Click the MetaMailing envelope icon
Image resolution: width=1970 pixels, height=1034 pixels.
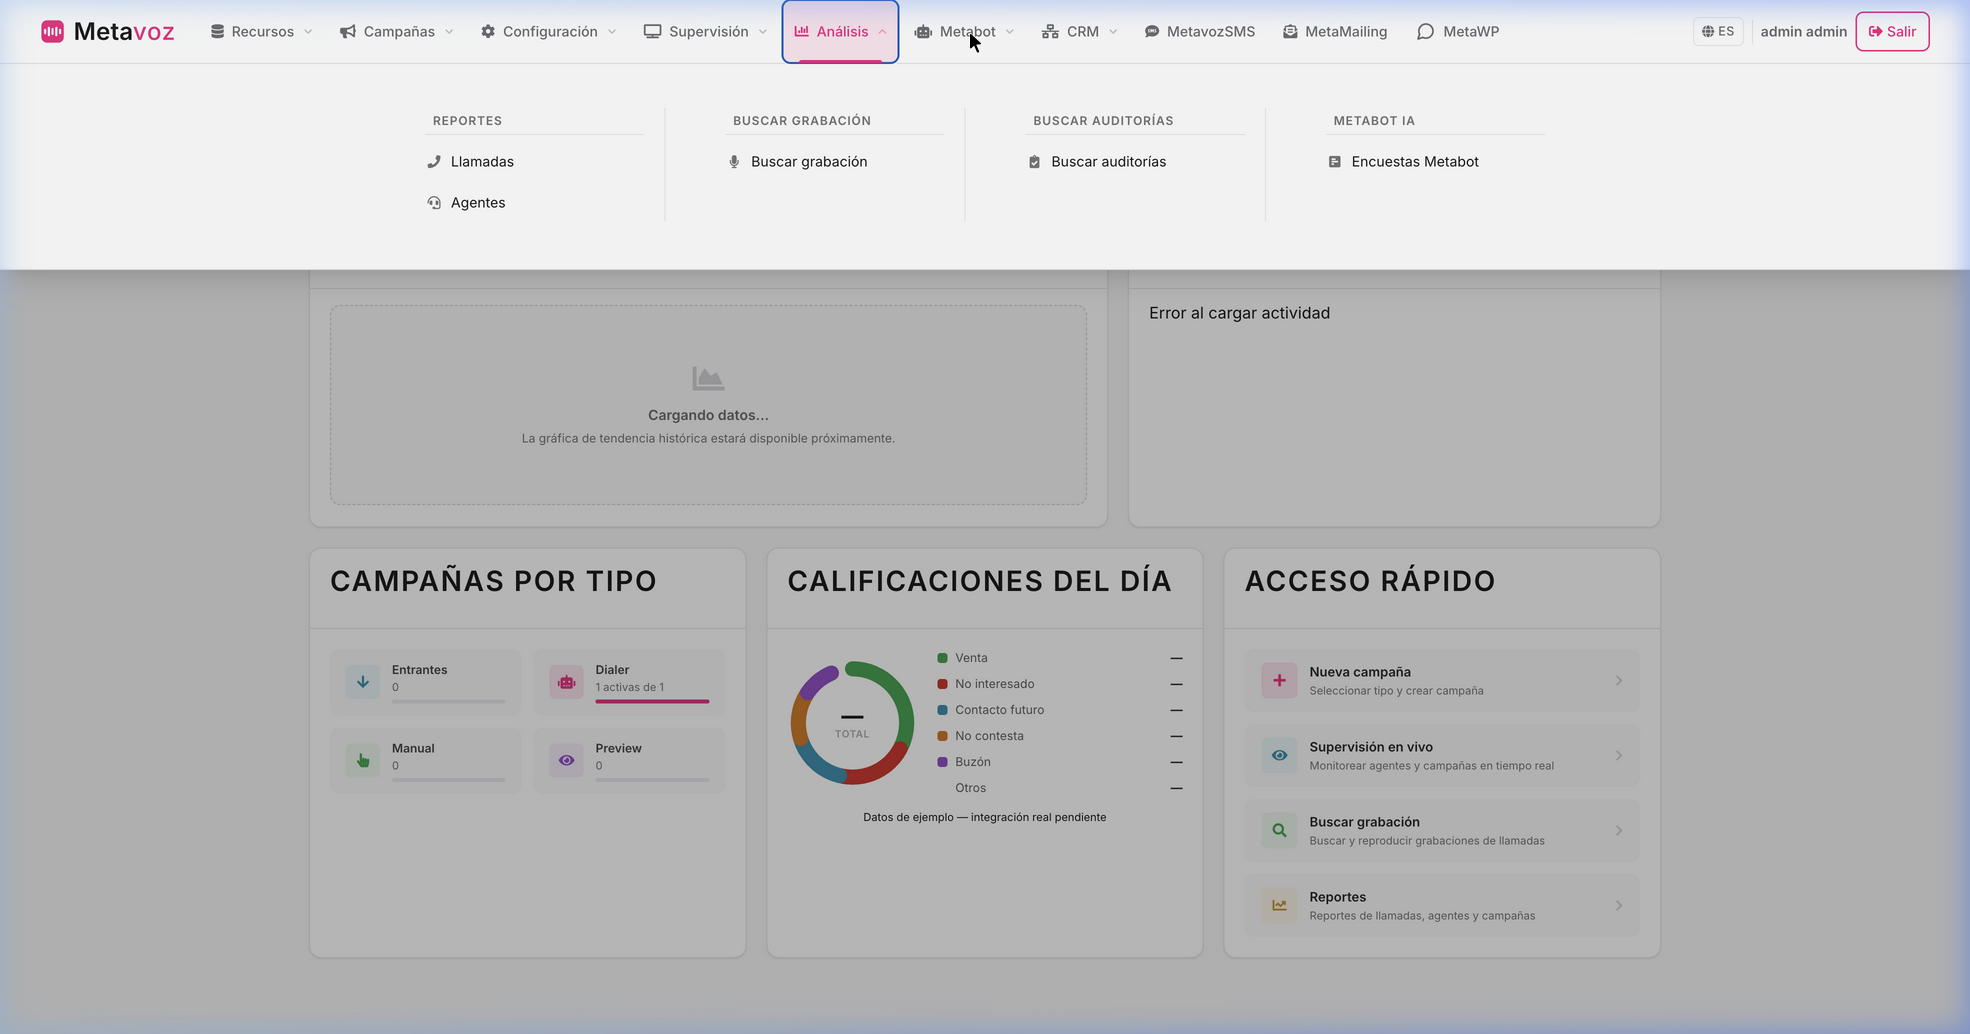coord(1290,32)
